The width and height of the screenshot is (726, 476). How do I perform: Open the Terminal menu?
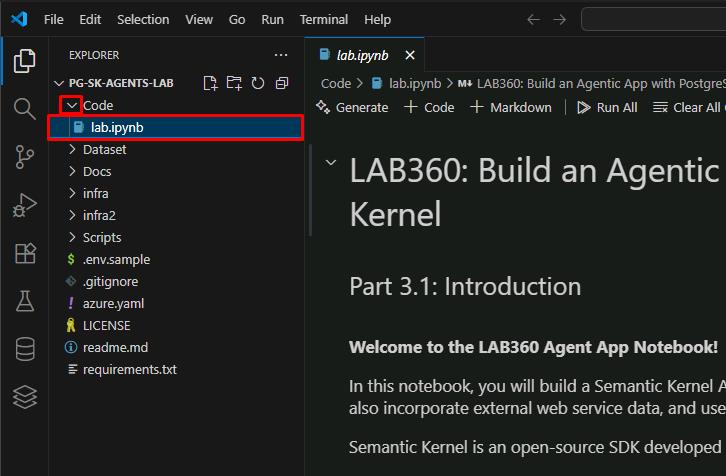[x=323, y=19]
